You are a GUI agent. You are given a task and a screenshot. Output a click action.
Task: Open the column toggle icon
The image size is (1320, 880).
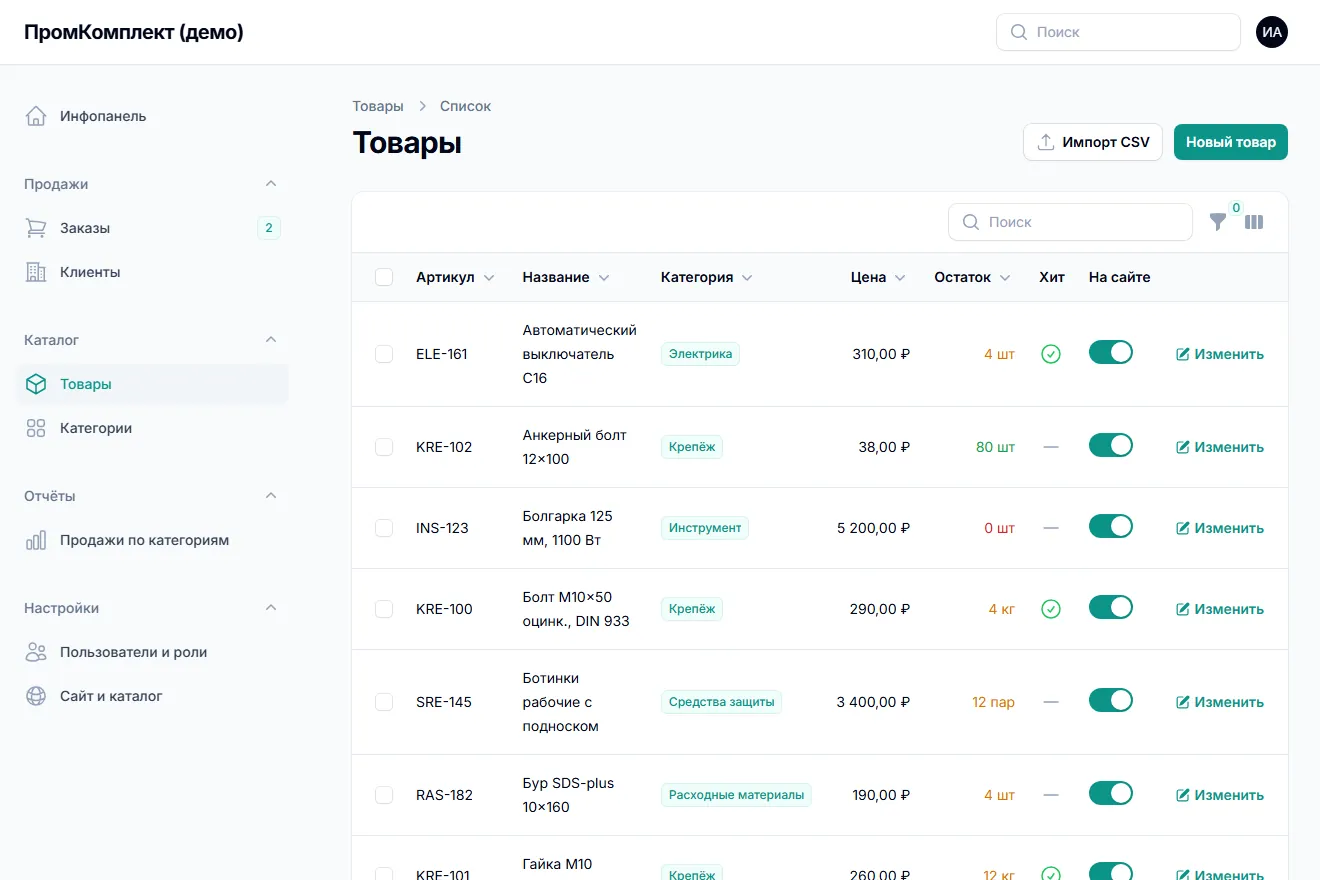(x=1254, y=222)
